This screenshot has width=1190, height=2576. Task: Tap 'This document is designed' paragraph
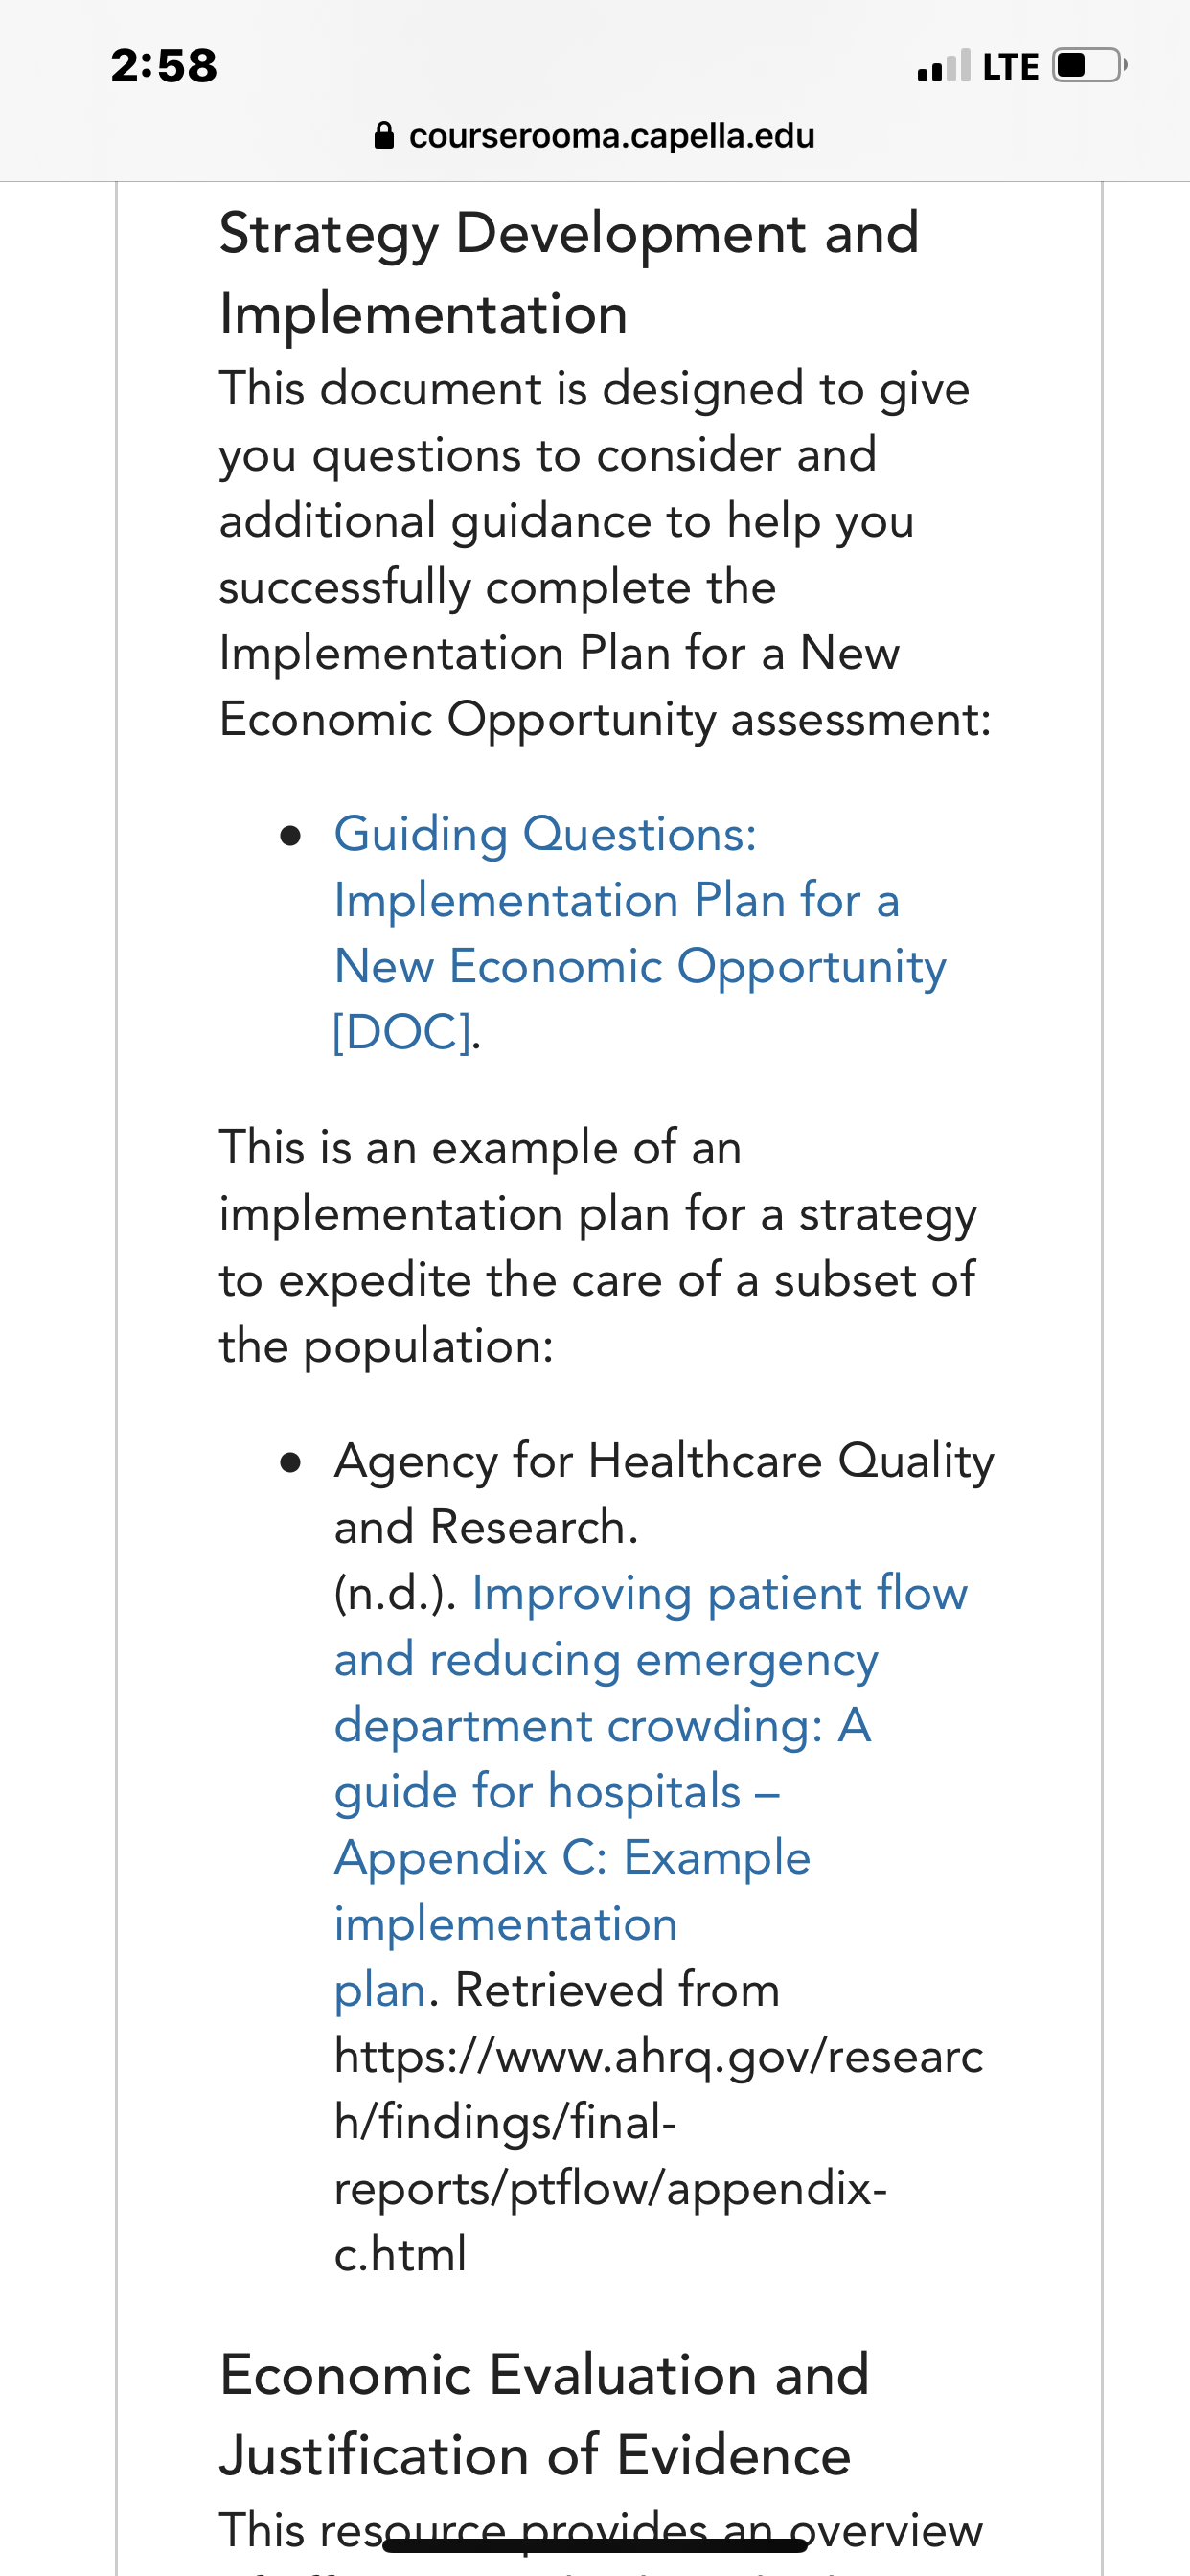[605, 554]
